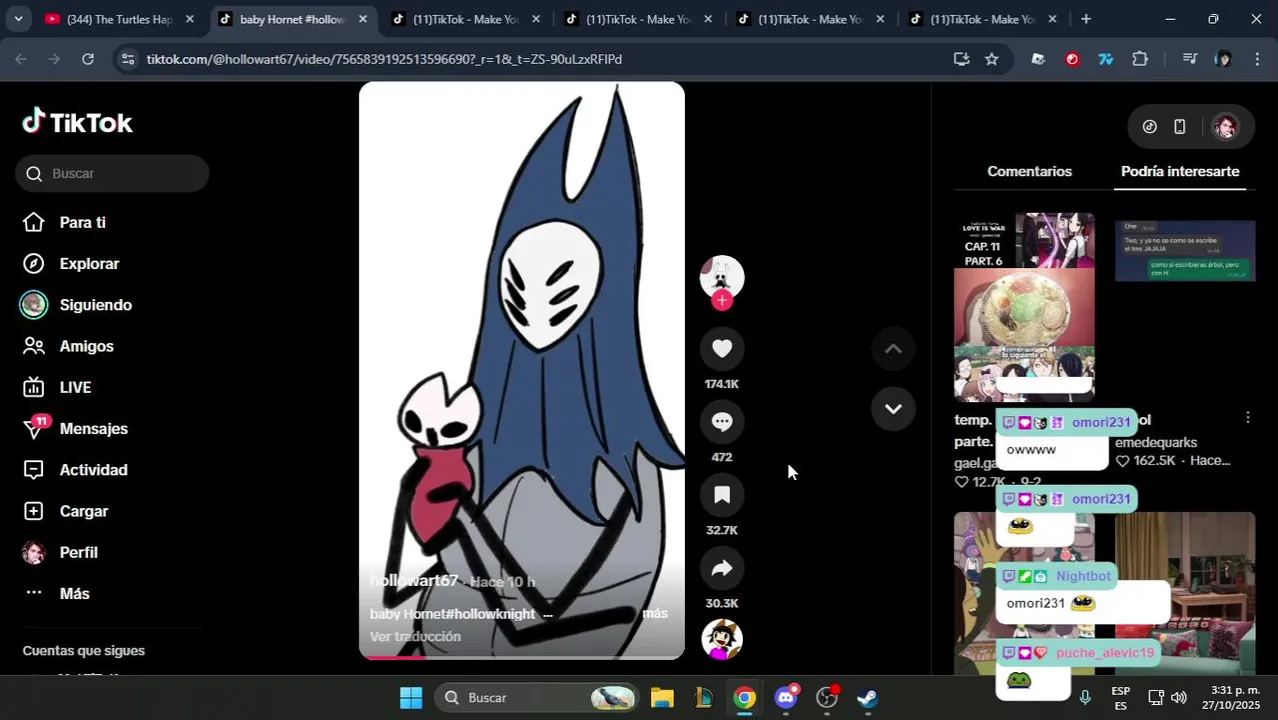Switch to last TikTok Make Your tab
1278x720 pixels.
click(x=983, y=19)
